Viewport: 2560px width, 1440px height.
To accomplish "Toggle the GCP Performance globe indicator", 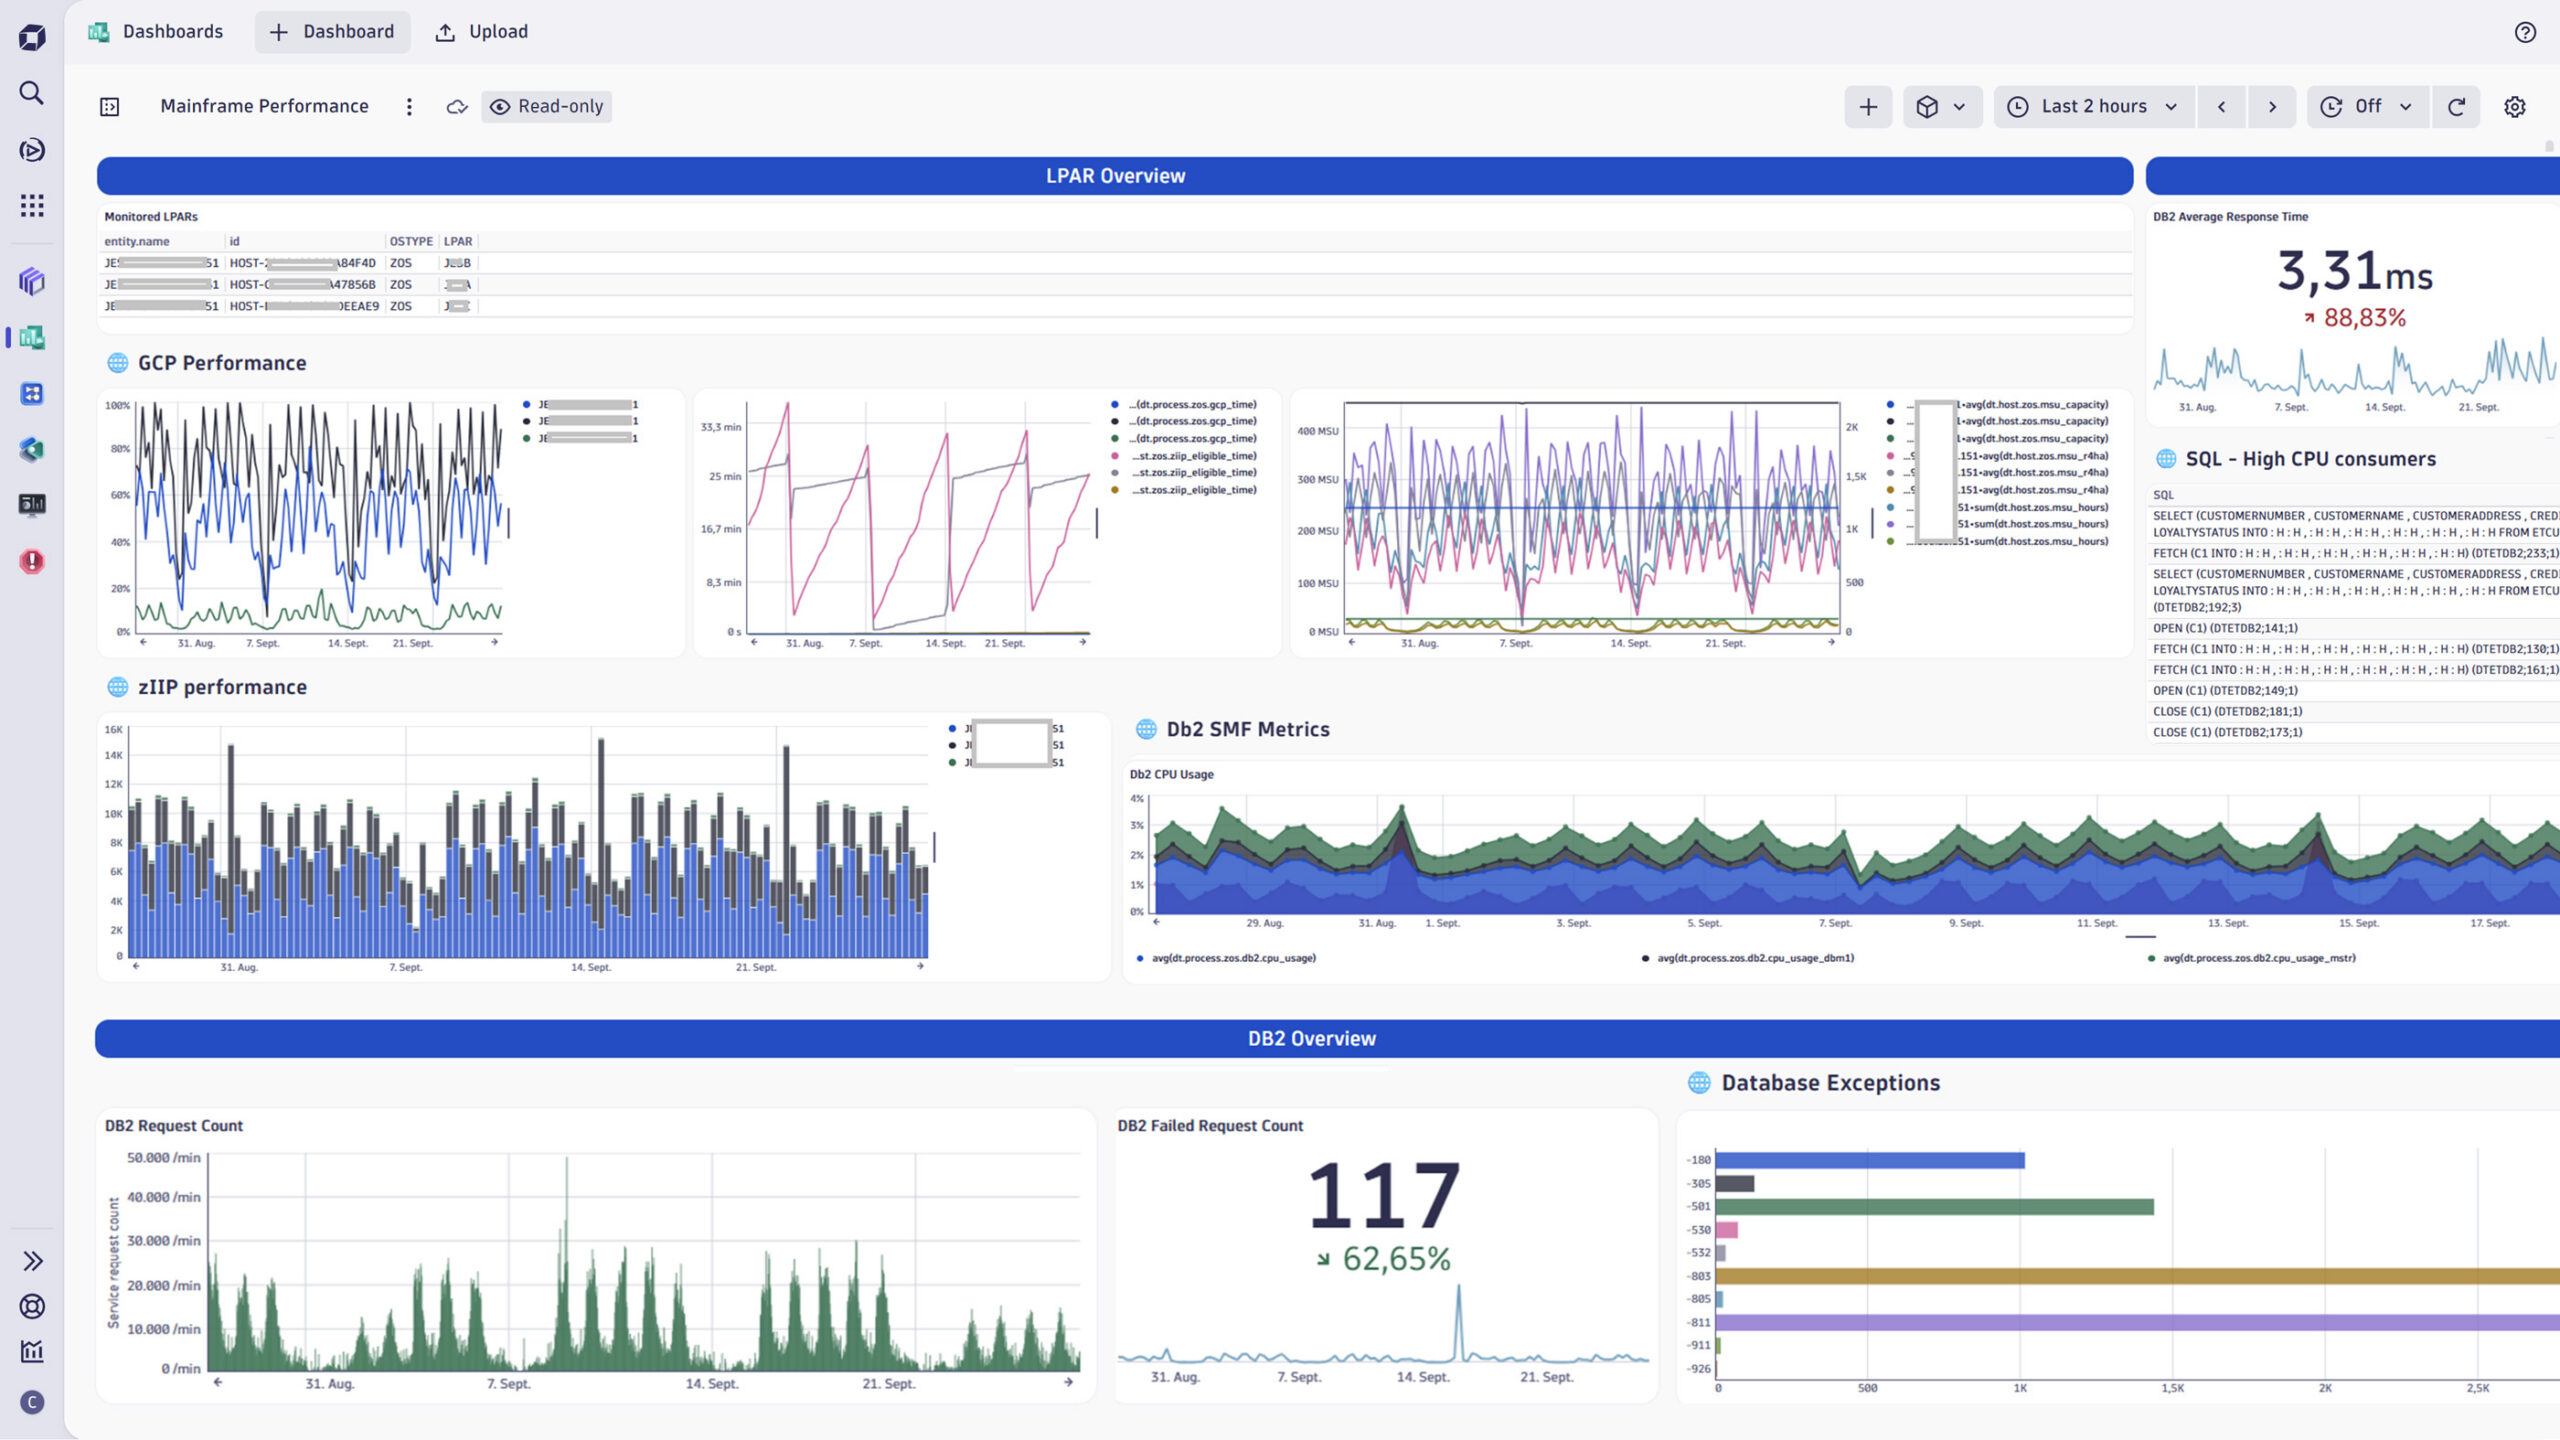I will pos(118,362).
